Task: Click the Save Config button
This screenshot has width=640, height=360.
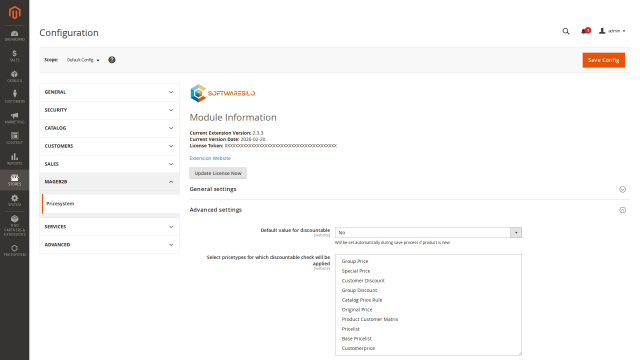Action: (x=603, y=60)
